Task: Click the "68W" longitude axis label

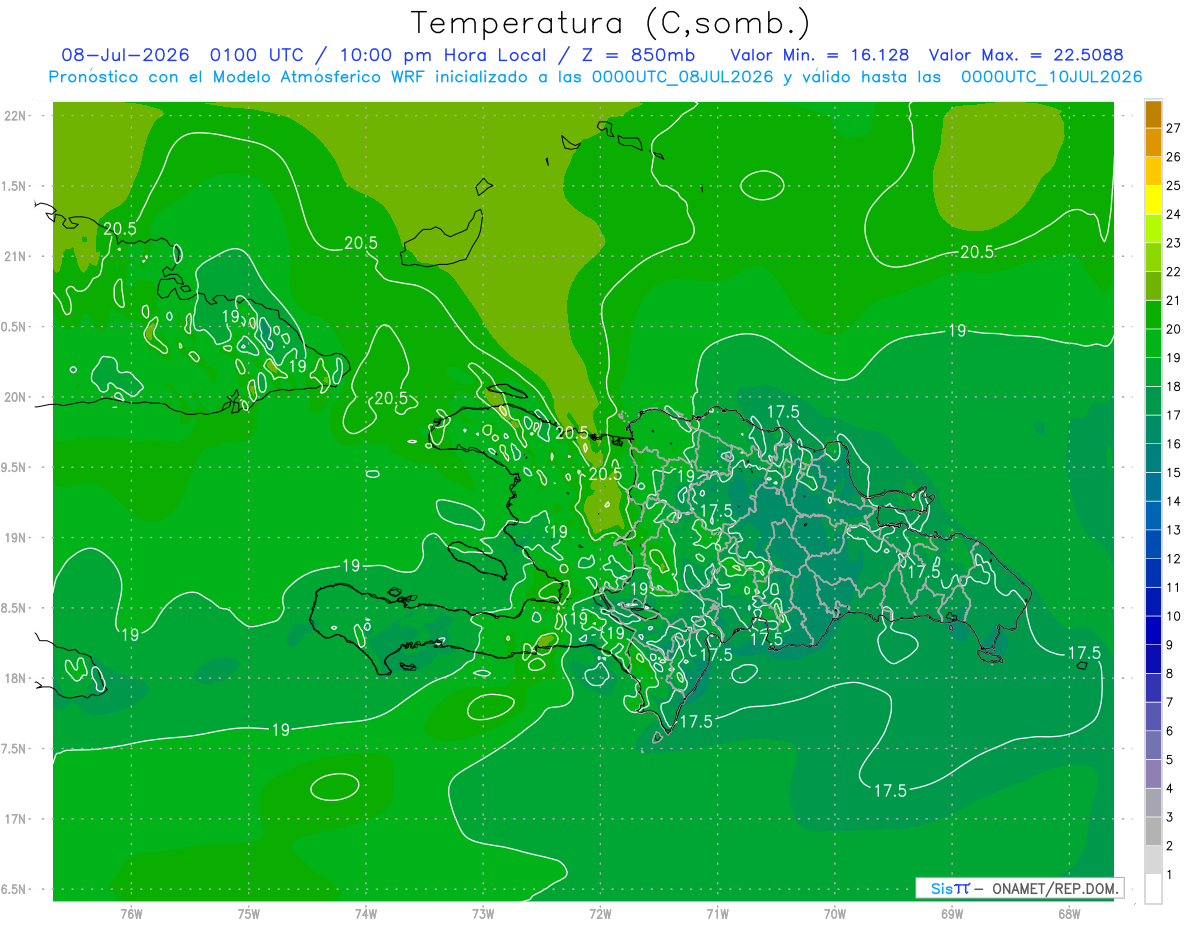Action: pos(1069,914)
